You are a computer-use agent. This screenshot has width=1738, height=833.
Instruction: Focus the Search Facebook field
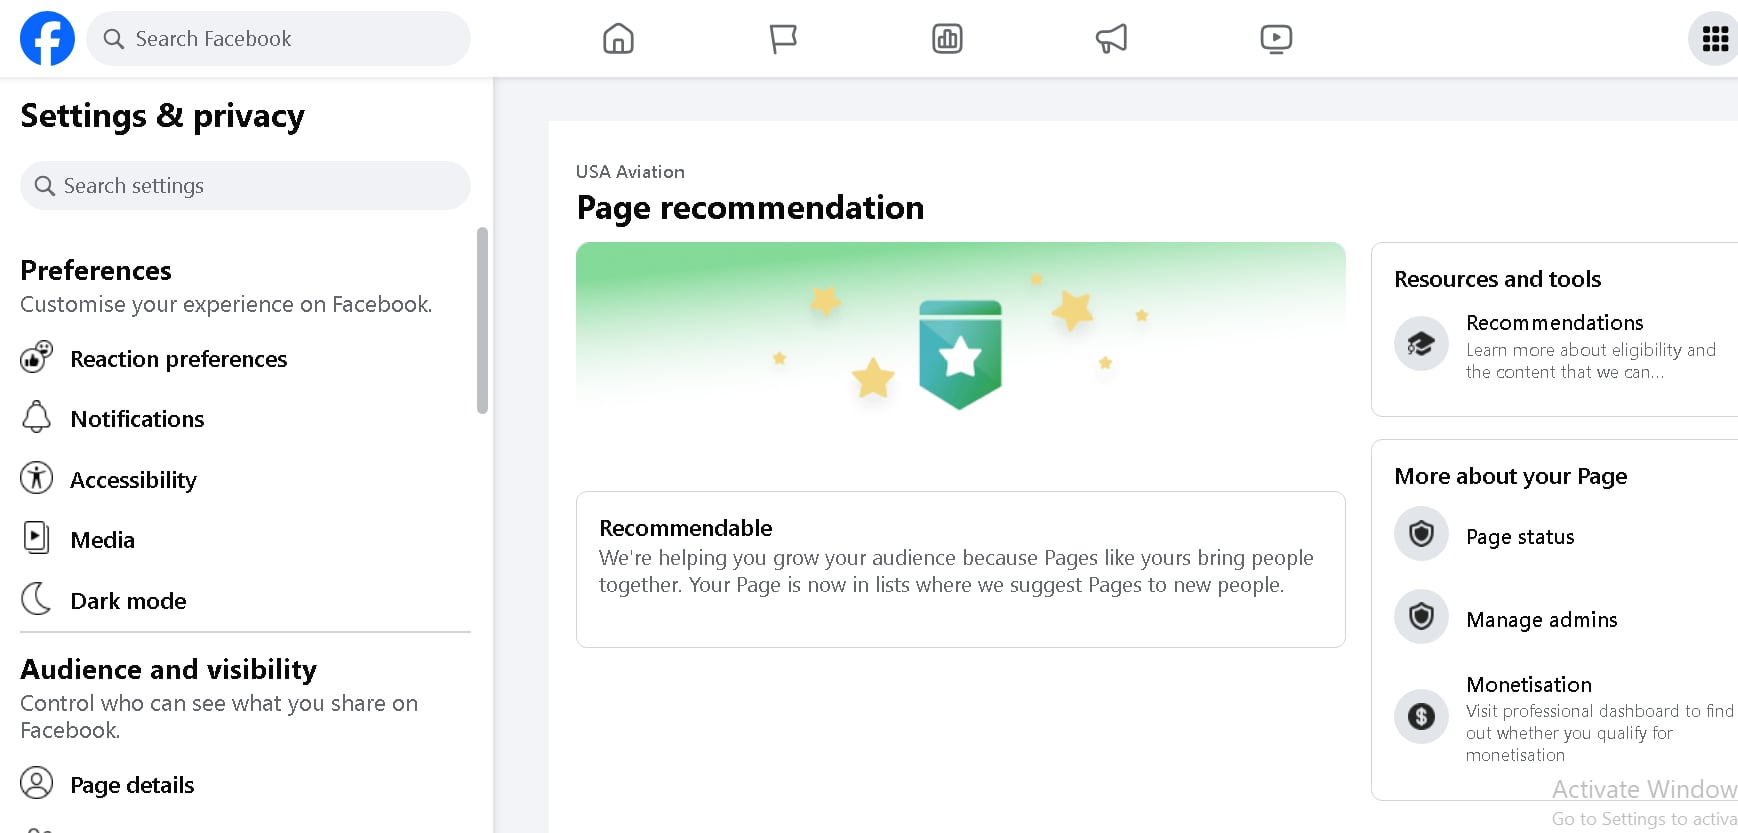point(278,39)
